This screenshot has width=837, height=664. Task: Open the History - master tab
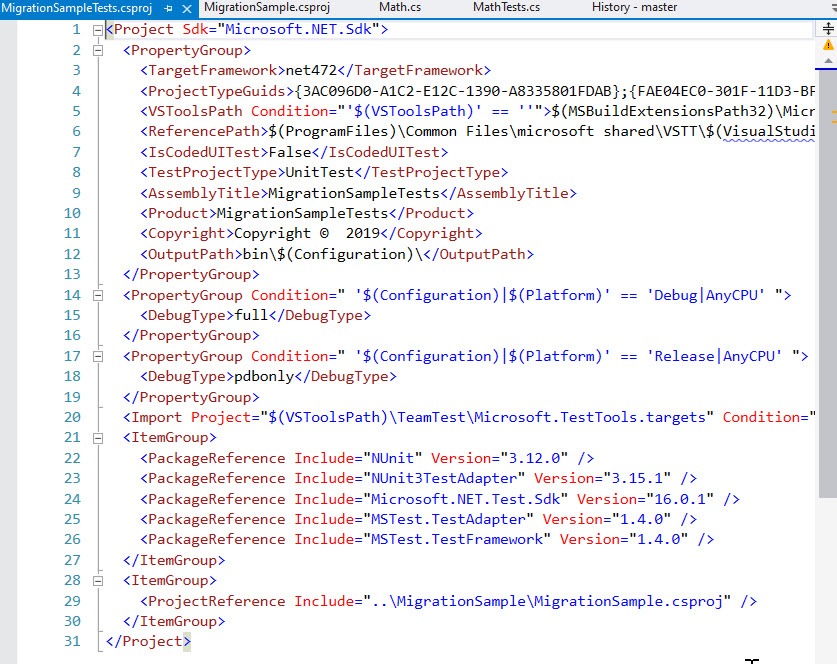tap(633, 8)
